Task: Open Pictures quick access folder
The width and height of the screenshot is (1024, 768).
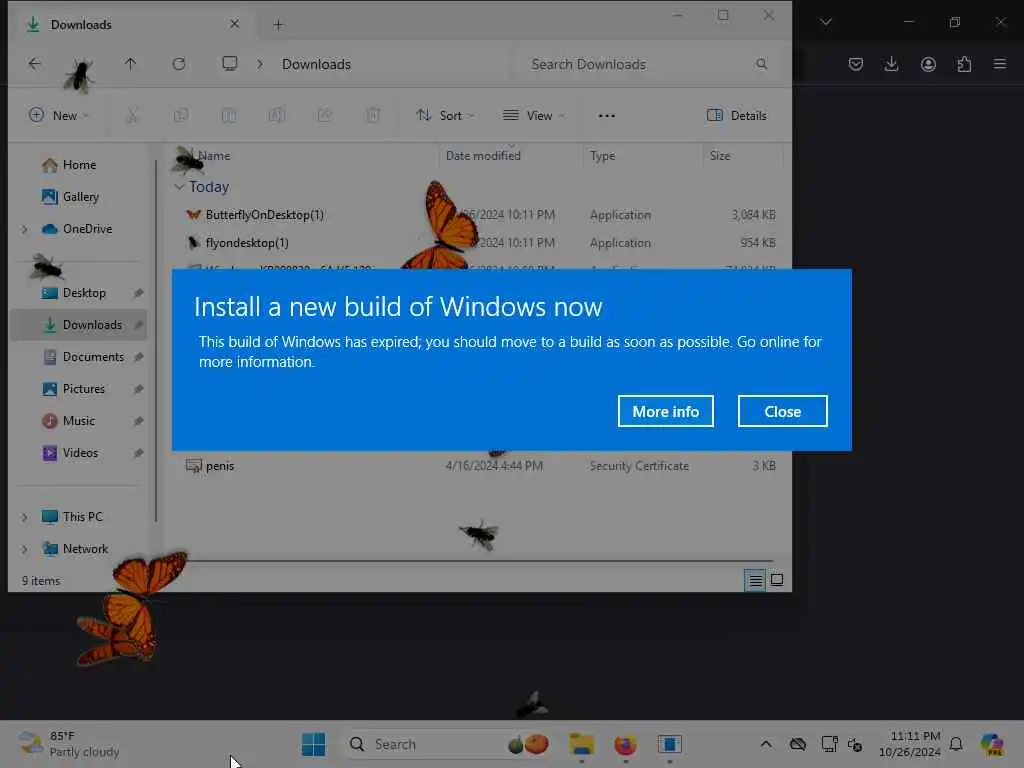Action: (x=82, y=389)
